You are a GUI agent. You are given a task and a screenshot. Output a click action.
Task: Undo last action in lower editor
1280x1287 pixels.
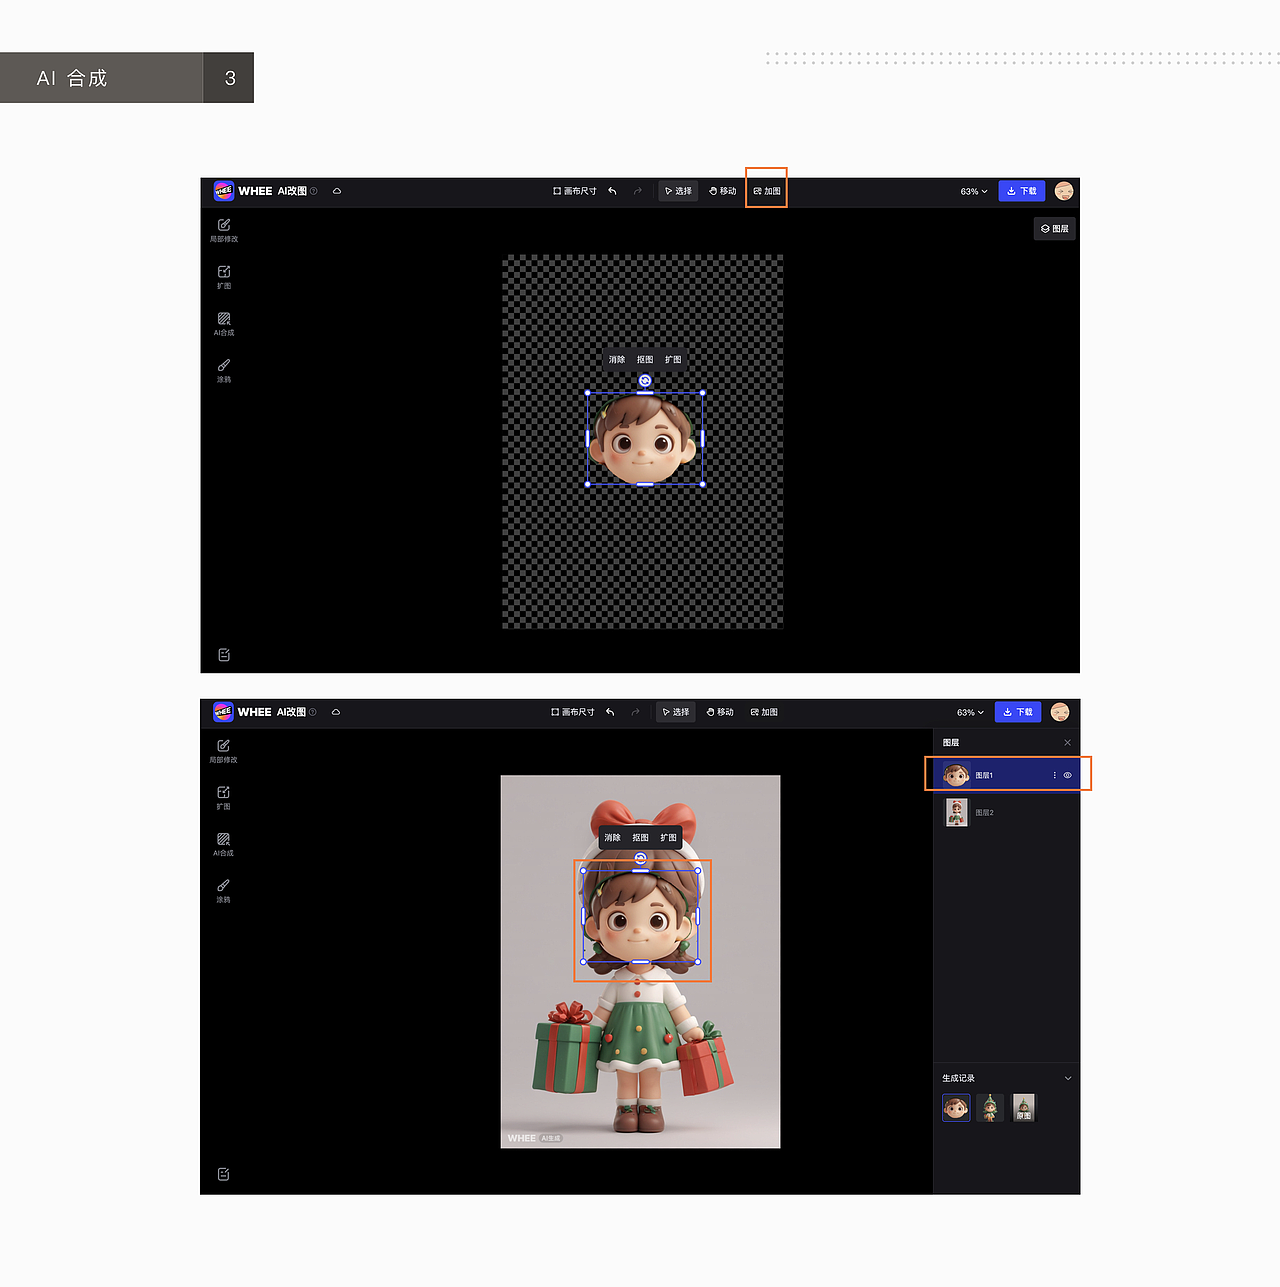pos(610,712)
